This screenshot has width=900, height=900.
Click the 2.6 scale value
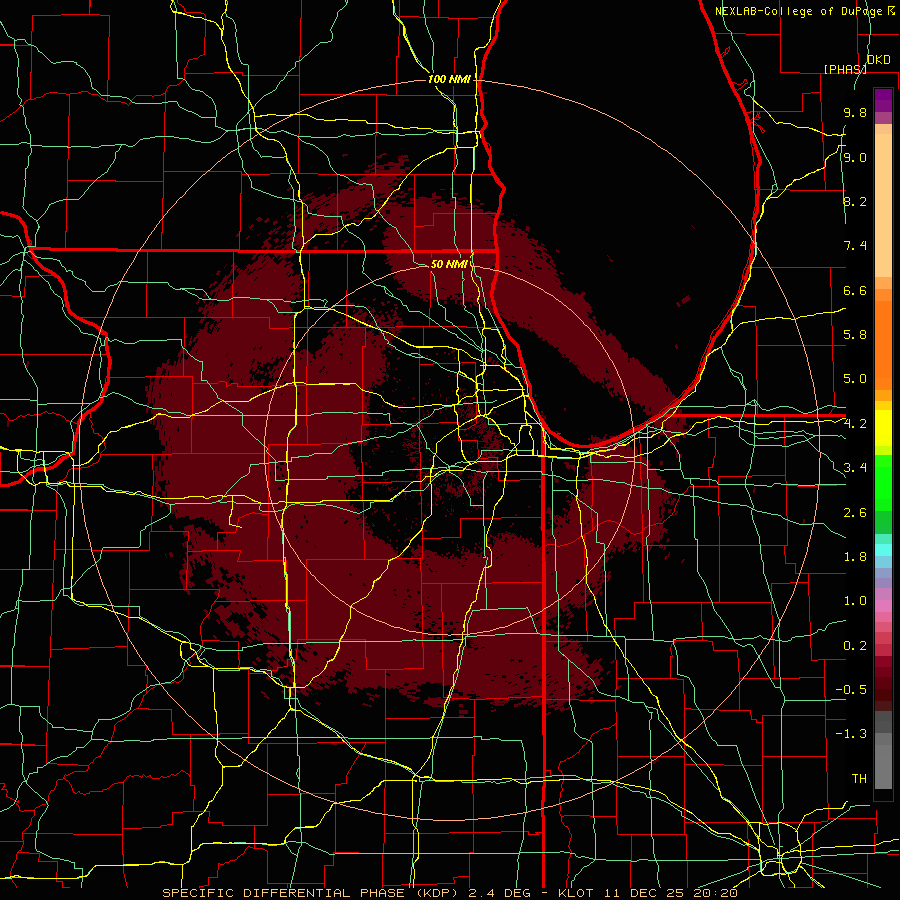pyautogui.click(x=855, y=512)
